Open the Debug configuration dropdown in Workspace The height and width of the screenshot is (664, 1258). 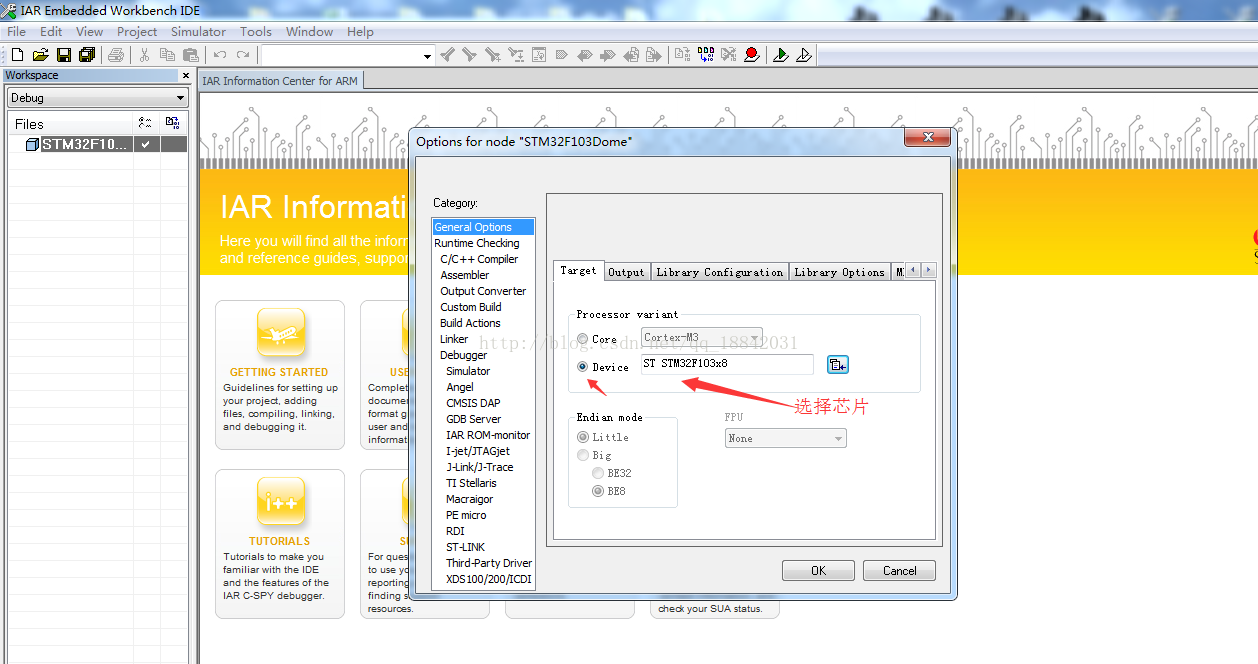pos(98,98)
